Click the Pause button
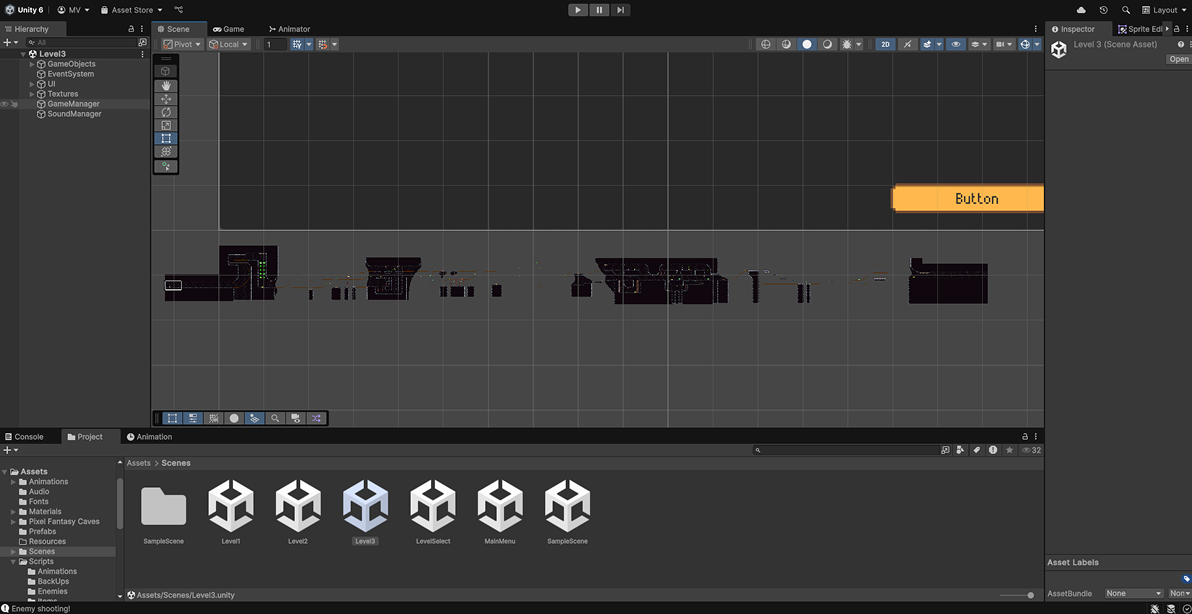 click(599, 10)
